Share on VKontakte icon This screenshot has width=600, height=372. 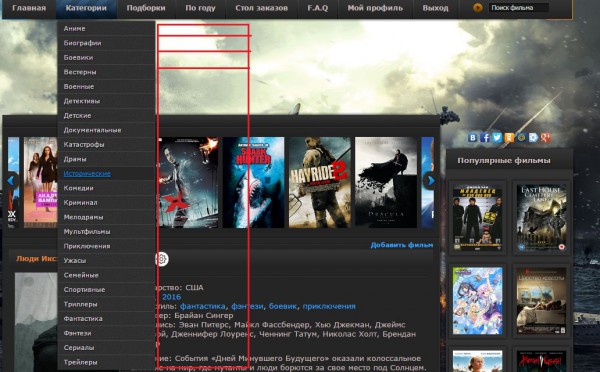coord(473,137)
